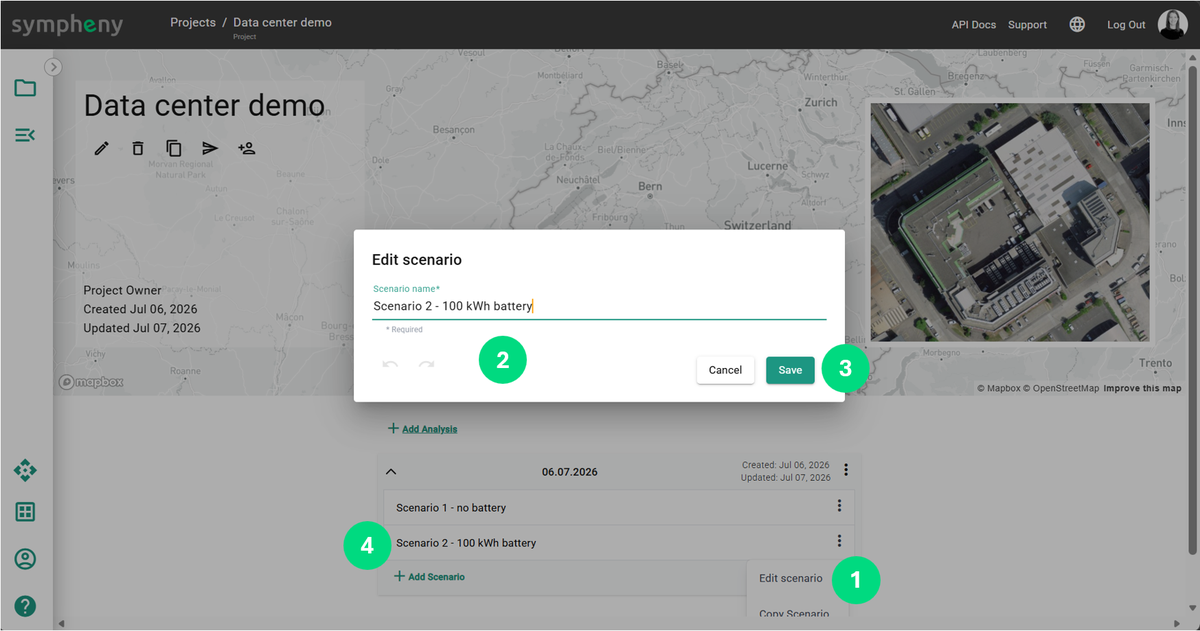Collapse the 06.07.2026 analysis chevron

click(x=391, y=471)
